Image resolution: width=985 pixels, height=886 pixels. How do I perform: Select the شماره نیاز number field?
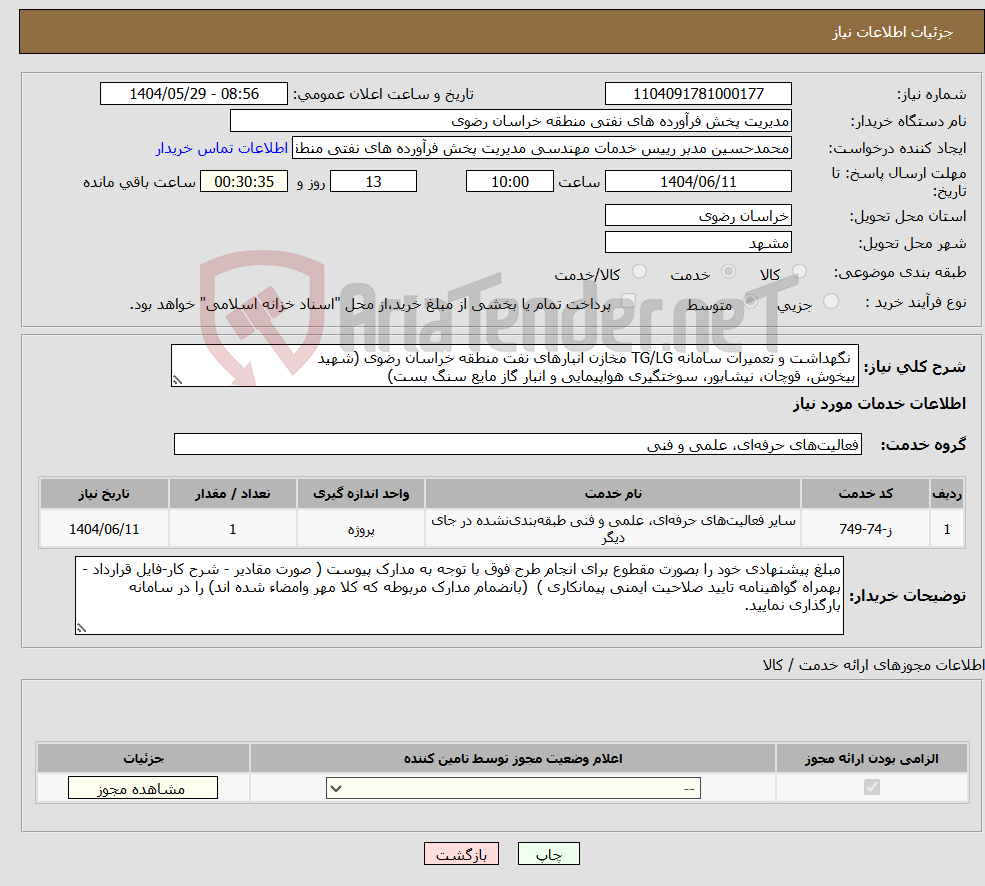697,93
